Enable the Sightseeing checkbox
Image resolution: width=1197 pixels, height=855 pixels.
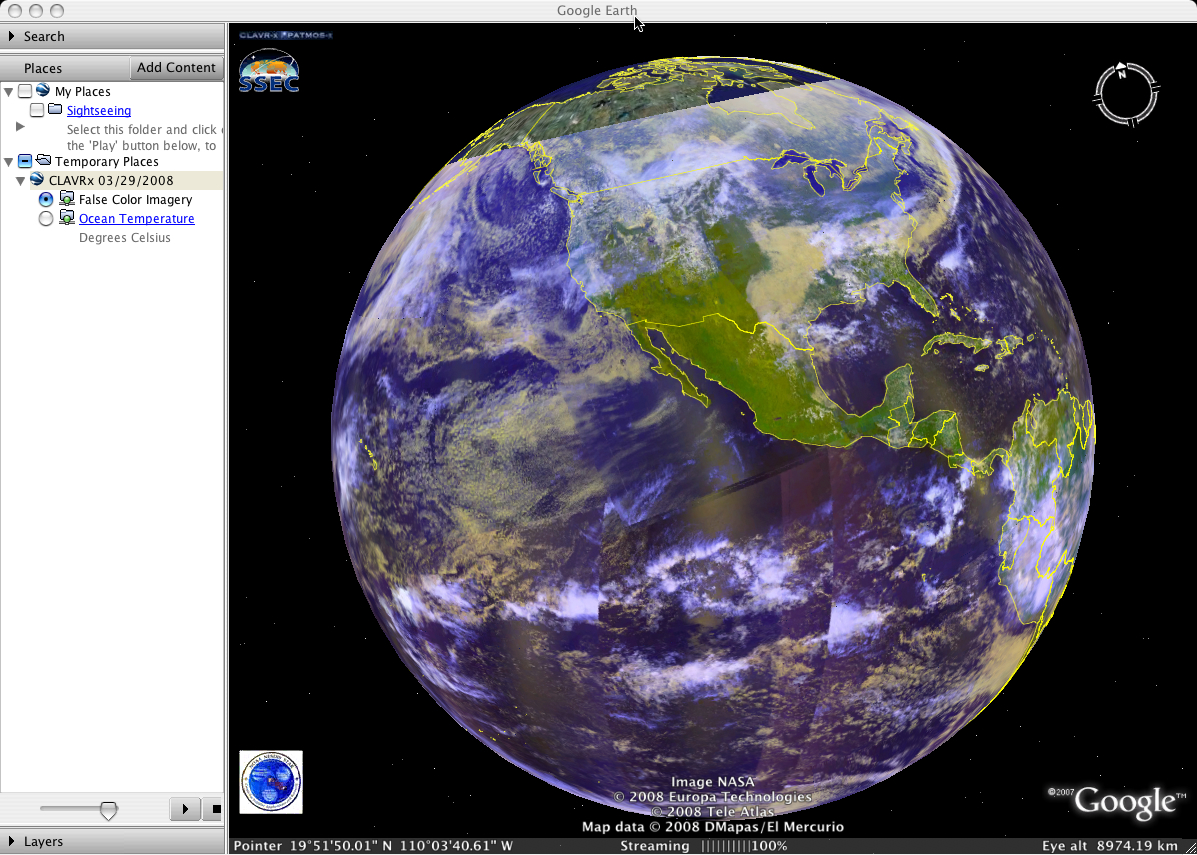[37, 111]
